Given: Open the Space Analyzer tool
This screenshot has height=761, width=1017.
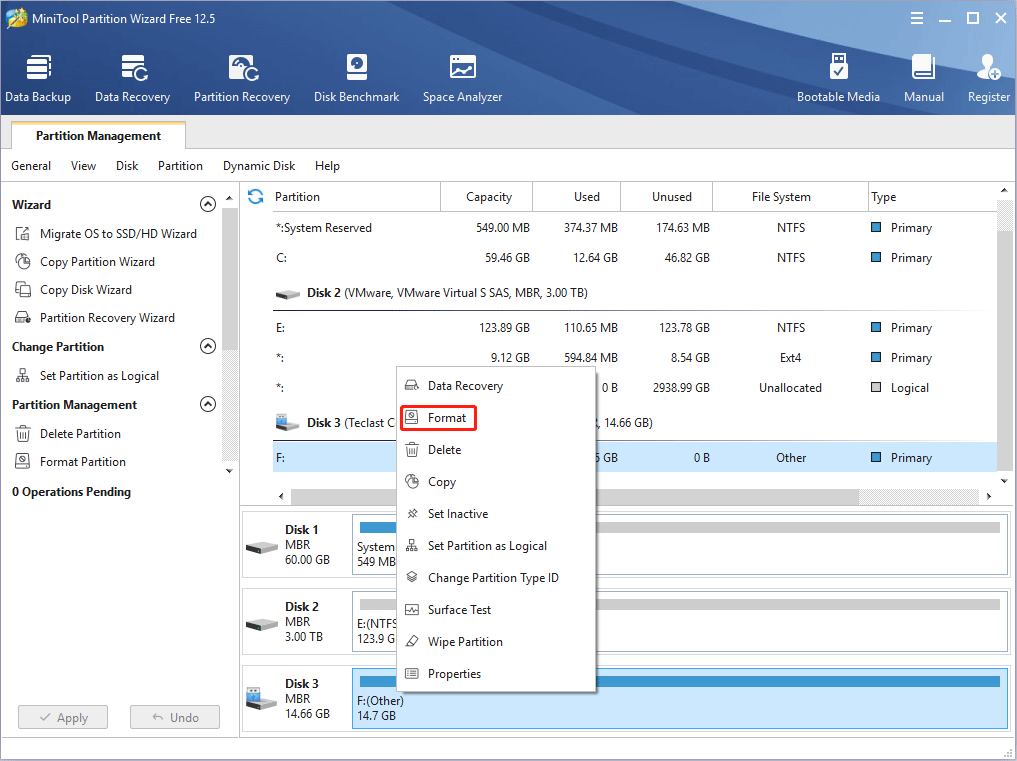Looking at the screenshot, I should click(x=462, y=77).
